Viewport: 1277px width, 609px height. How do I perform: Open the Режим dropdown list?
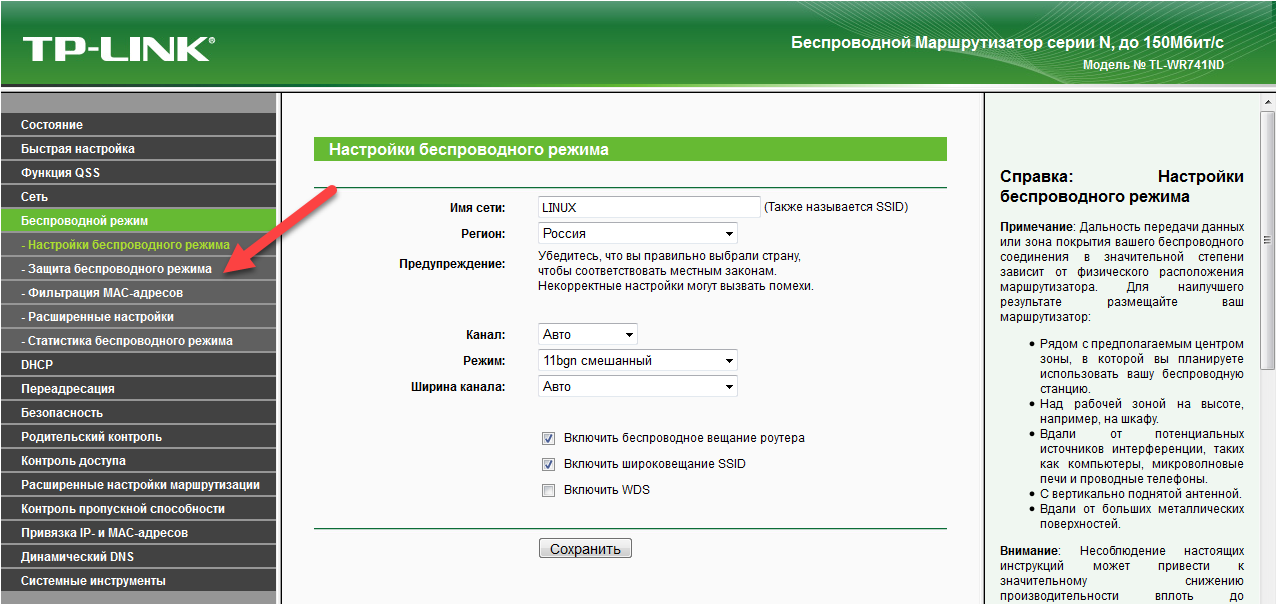[x=637, y=360]
